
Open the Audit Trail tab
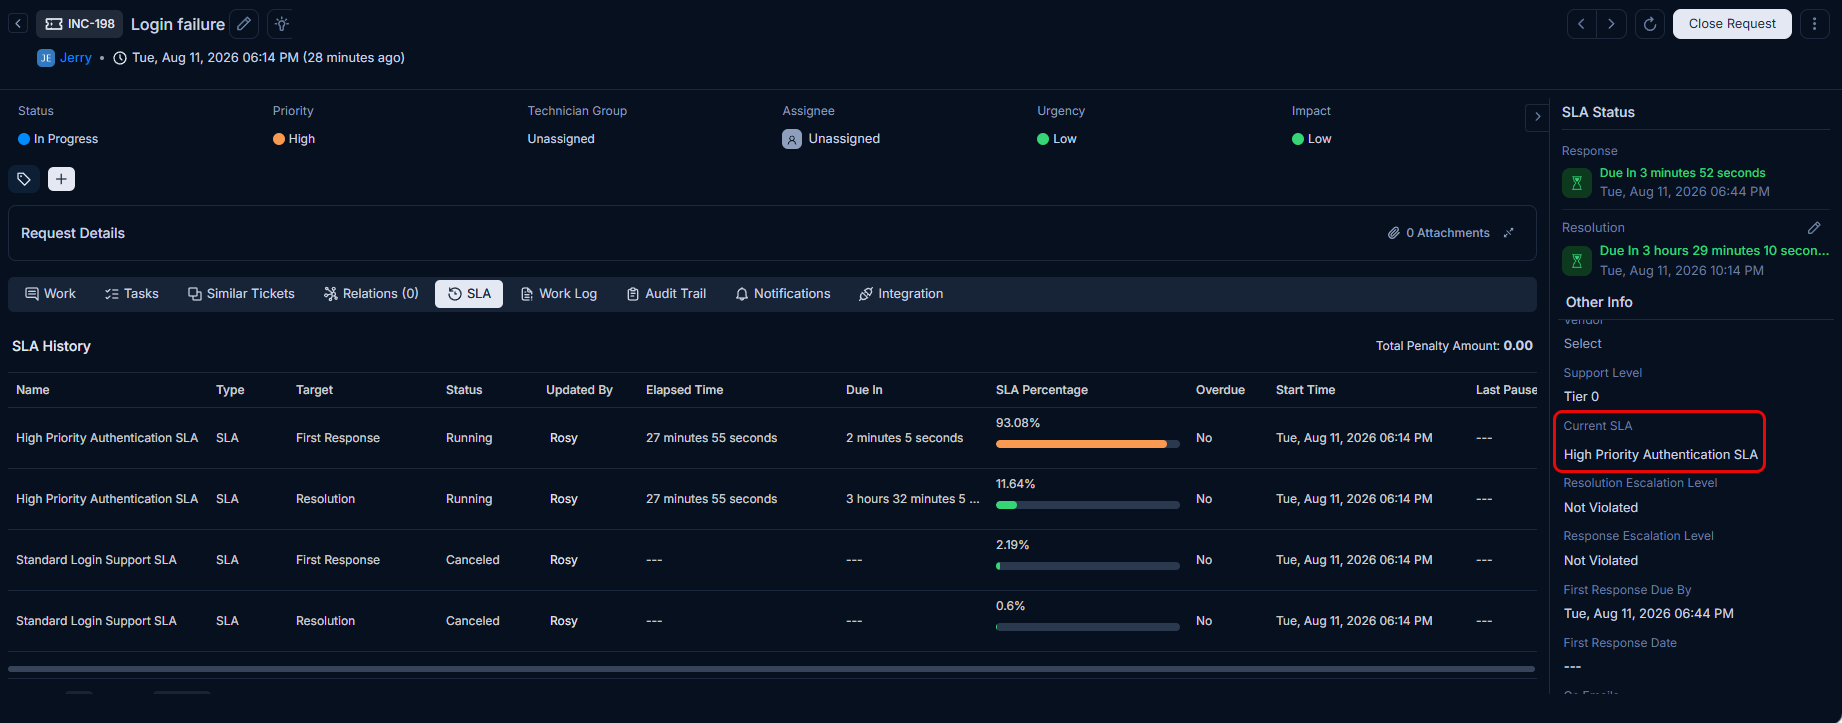(x=666, y=294)
